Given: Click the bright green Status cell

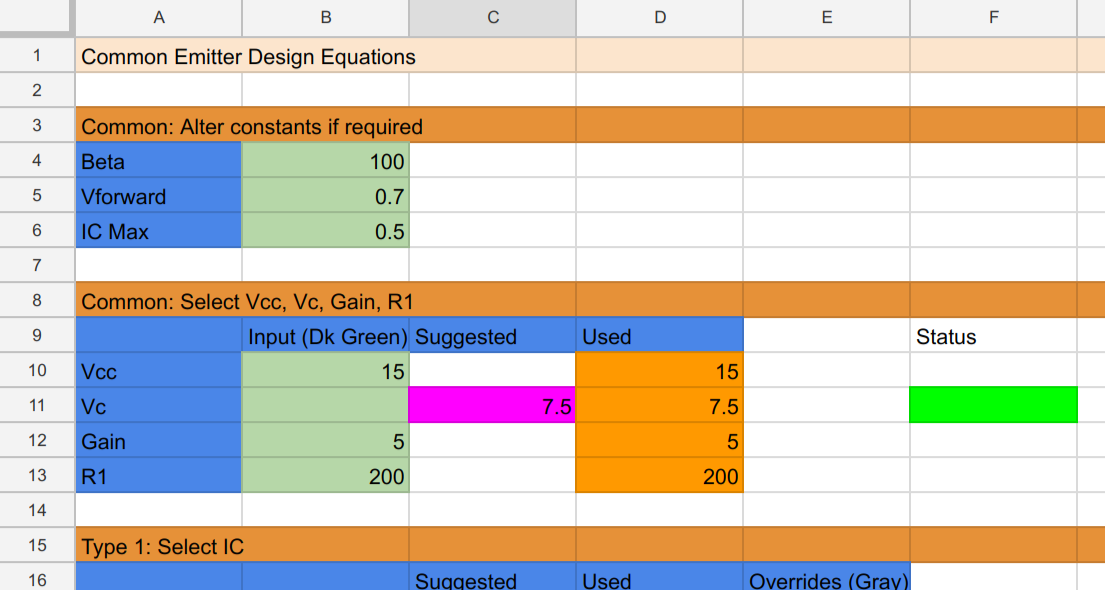Looking at the screenshot, I should click(x=993, y=405).
